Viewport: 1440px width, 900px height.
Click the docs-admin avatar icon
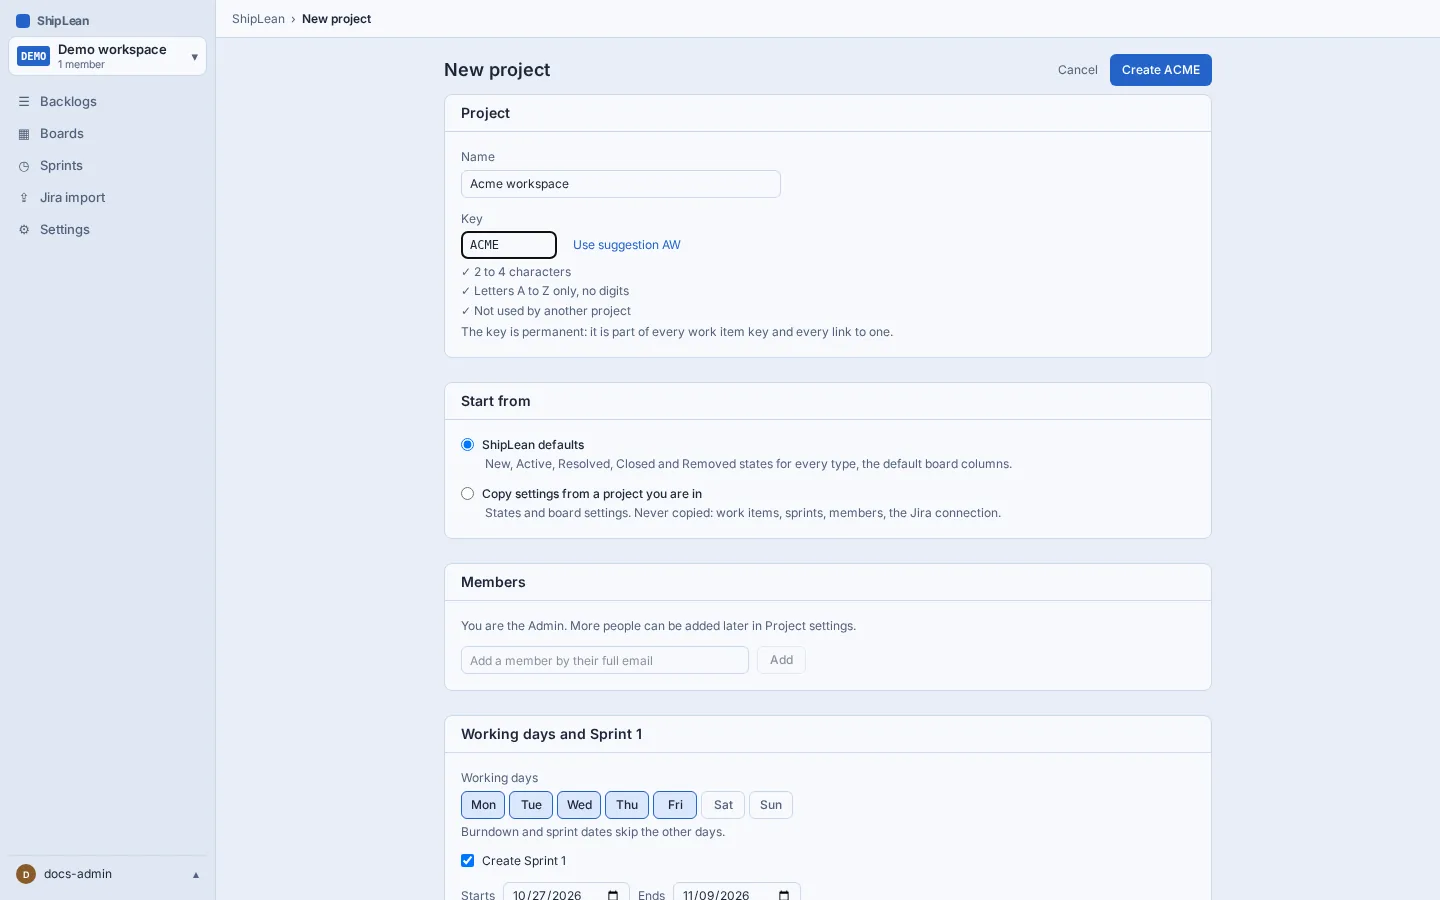(x=26, y=874)
